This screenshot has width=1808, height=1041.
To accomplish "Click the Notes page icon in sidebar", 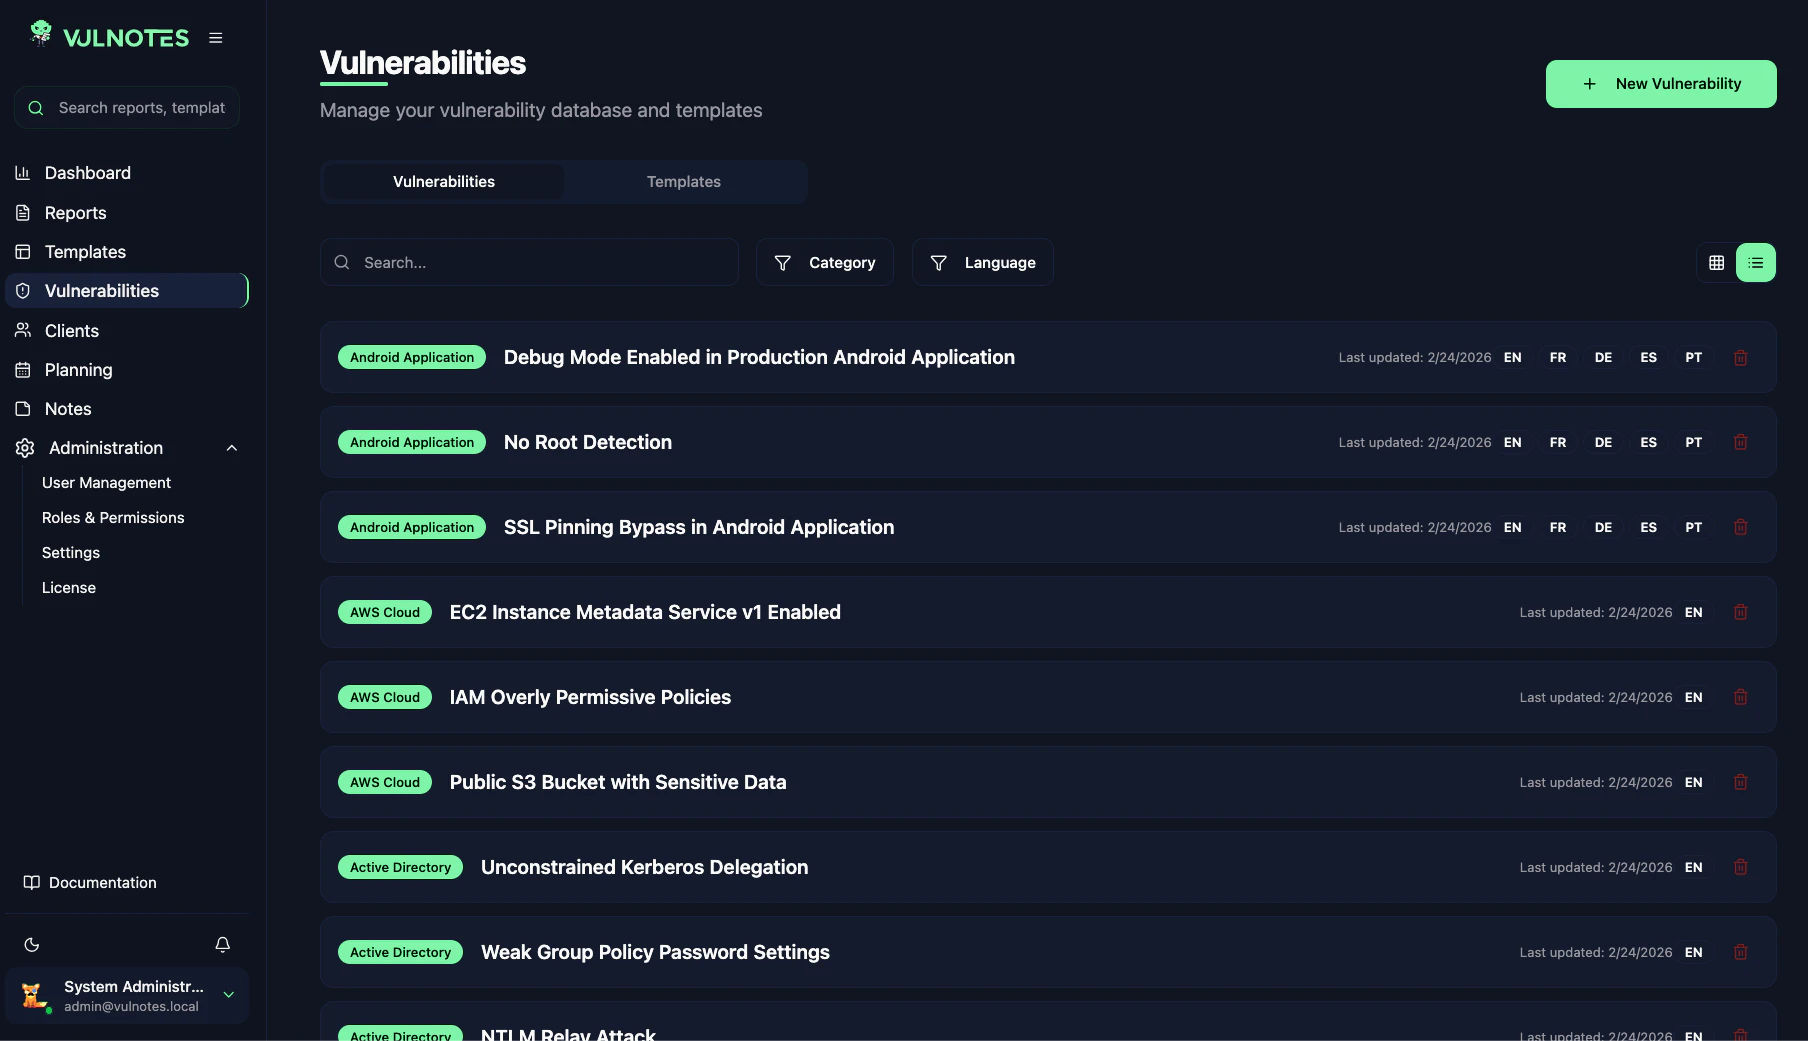I will [23, 409].
